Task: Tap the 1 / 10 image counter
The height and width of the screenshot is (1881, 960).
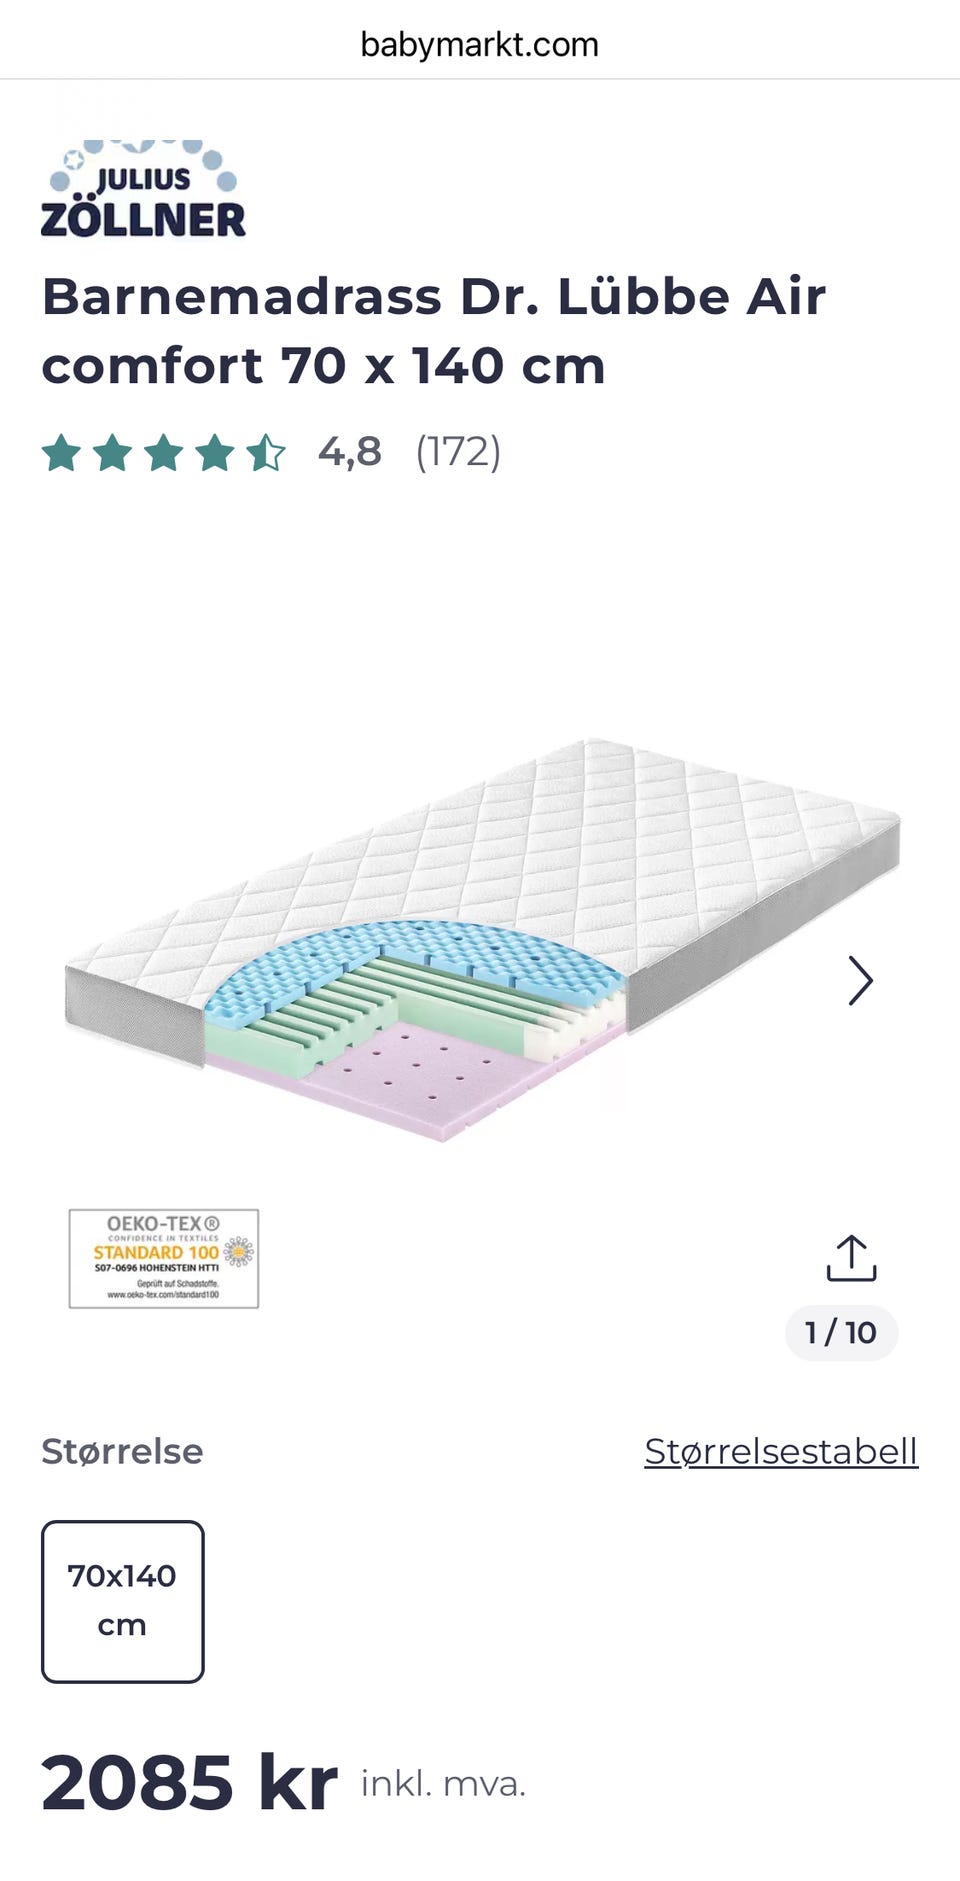Action: (841, 1332)
